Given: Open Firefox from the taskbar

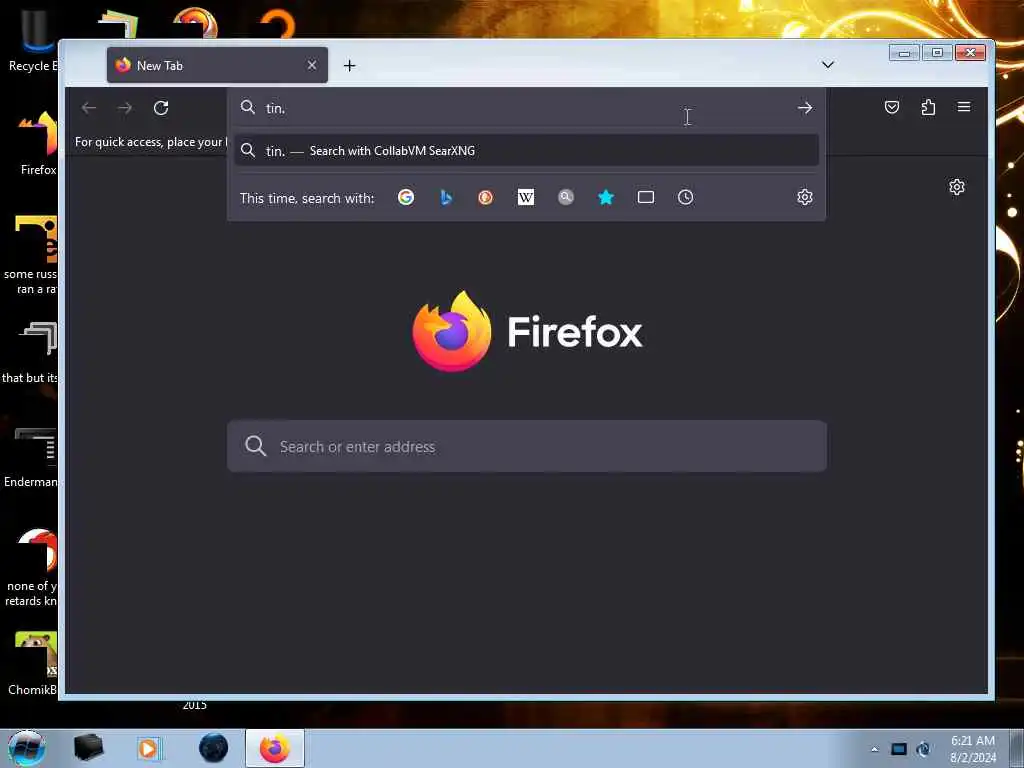Looking at the screenshot, I should [275, 748].
